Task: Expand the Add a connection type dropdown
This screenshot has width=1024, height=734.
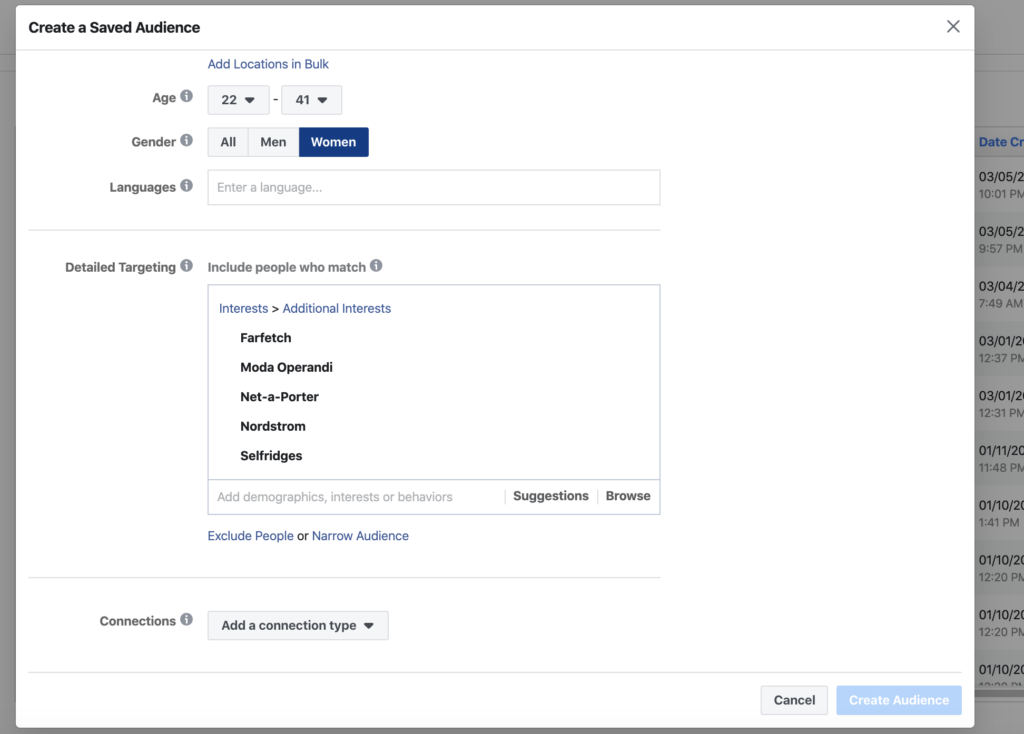Action: pyautogui.click(x=298, y=626)
